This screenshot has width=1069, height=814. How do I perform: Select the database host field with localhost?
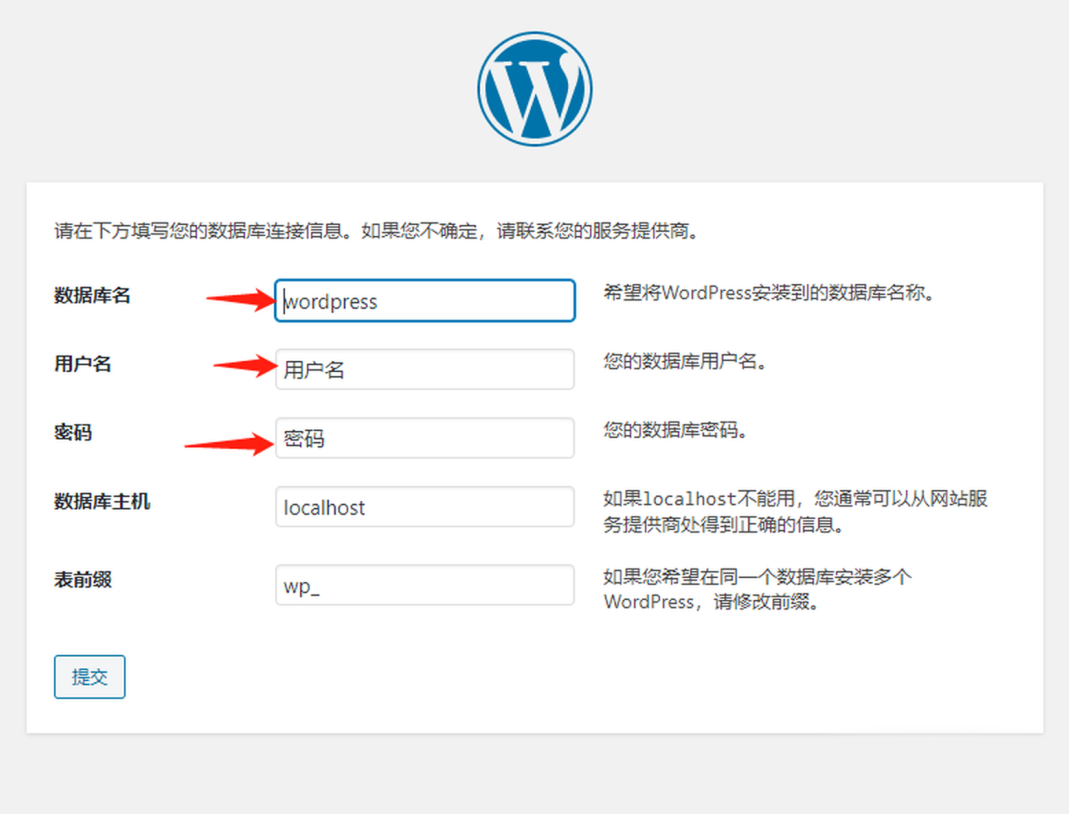tap(425, 507)
